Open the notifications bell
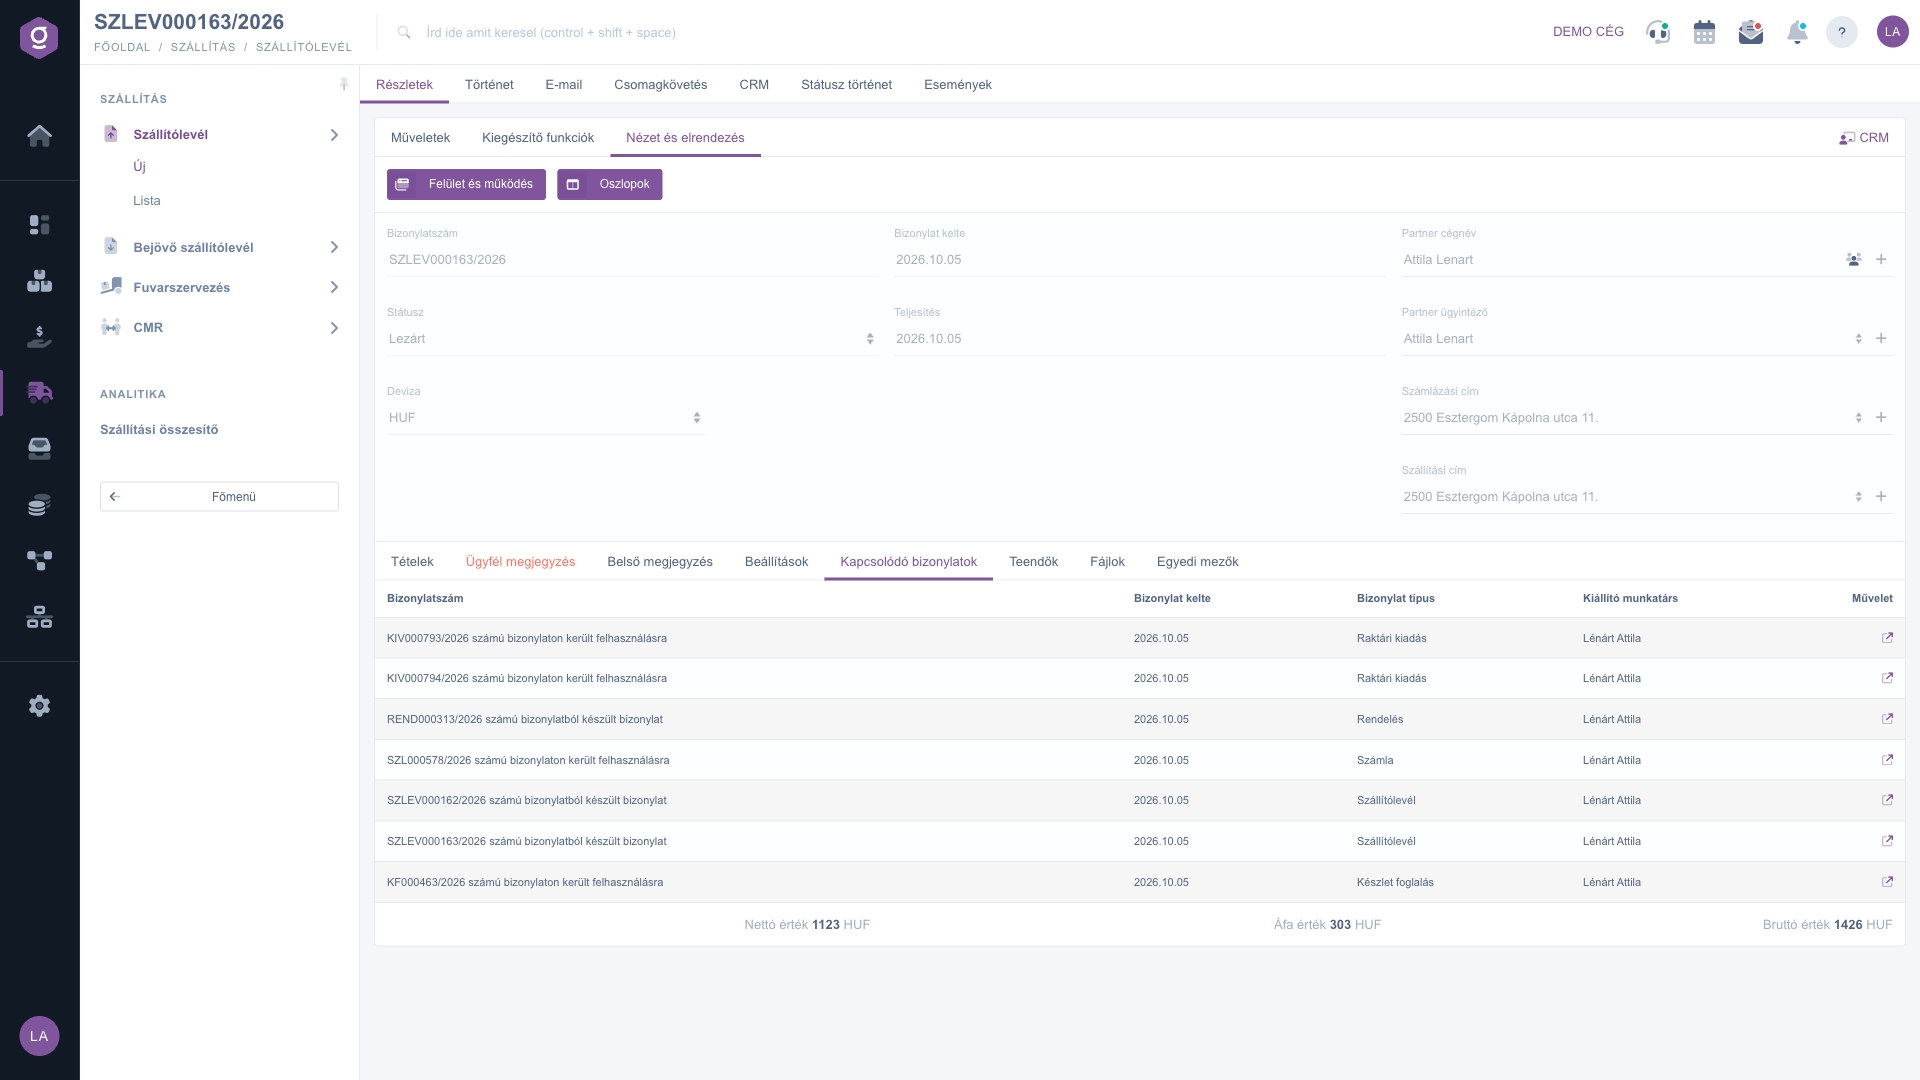Viewport: 1920px width, 1080px height. (x=1797, y=32)
